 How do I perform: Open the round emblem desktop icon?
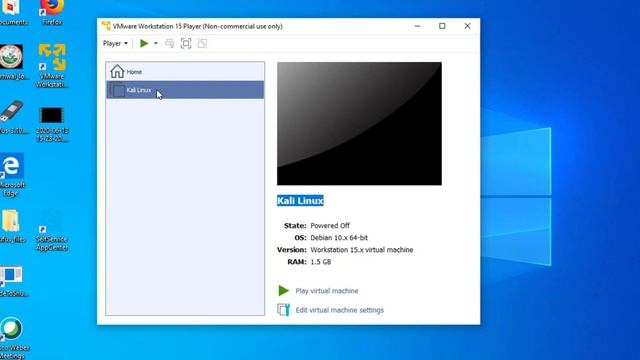coord(12,62)
